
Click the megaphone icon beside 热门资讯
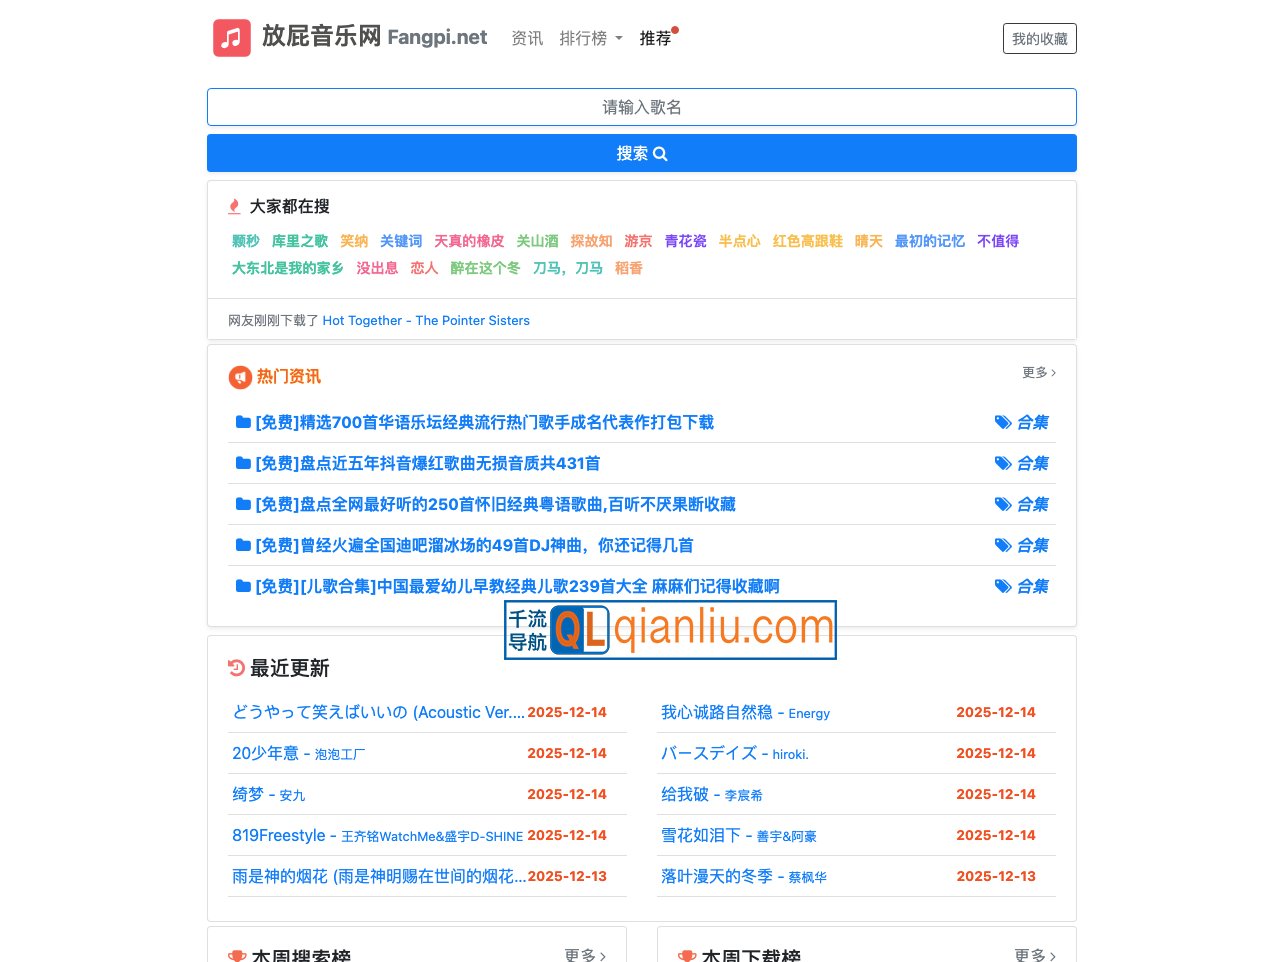(240, 377)
